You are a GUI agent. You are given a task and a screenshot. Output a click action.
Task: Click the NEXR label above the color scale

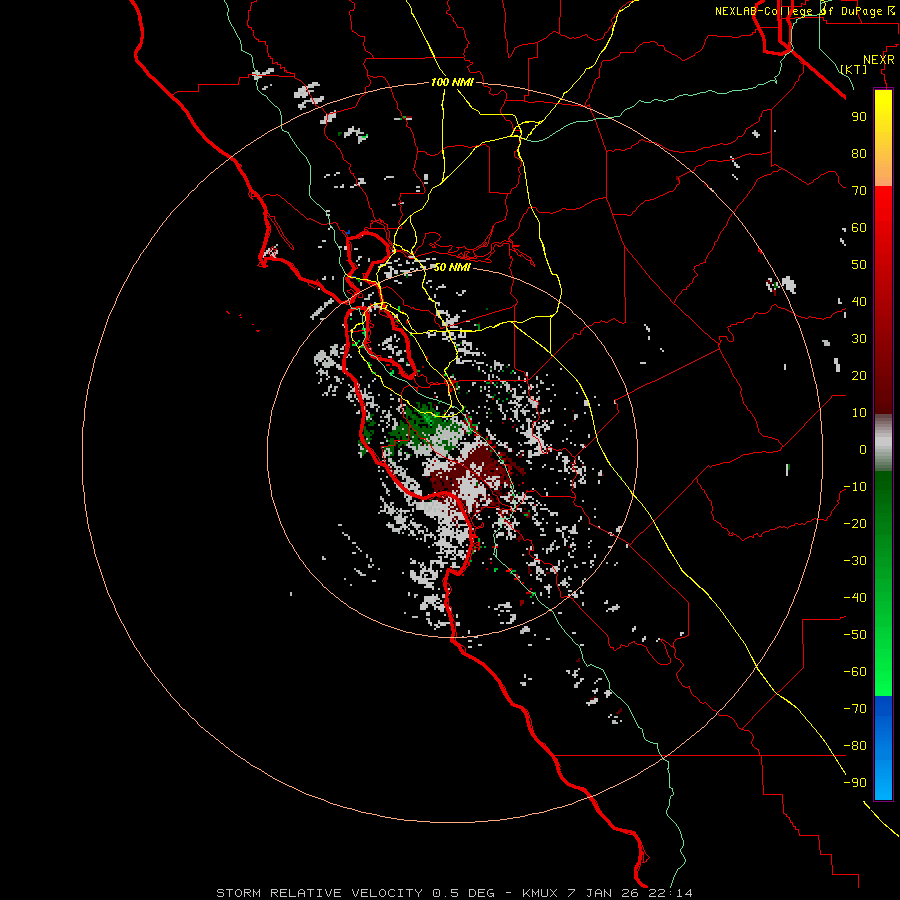coord(878,60)
